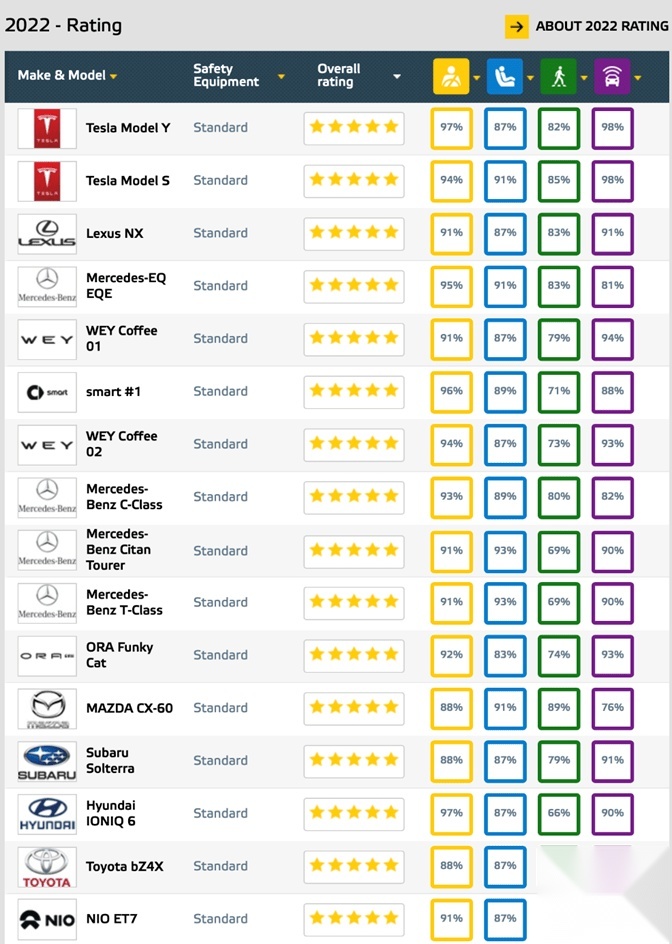Image resolution: width=672 pixels, height=944 pixels.
Task: Select the MAZDA CX-60 model name
Action: 129,708
